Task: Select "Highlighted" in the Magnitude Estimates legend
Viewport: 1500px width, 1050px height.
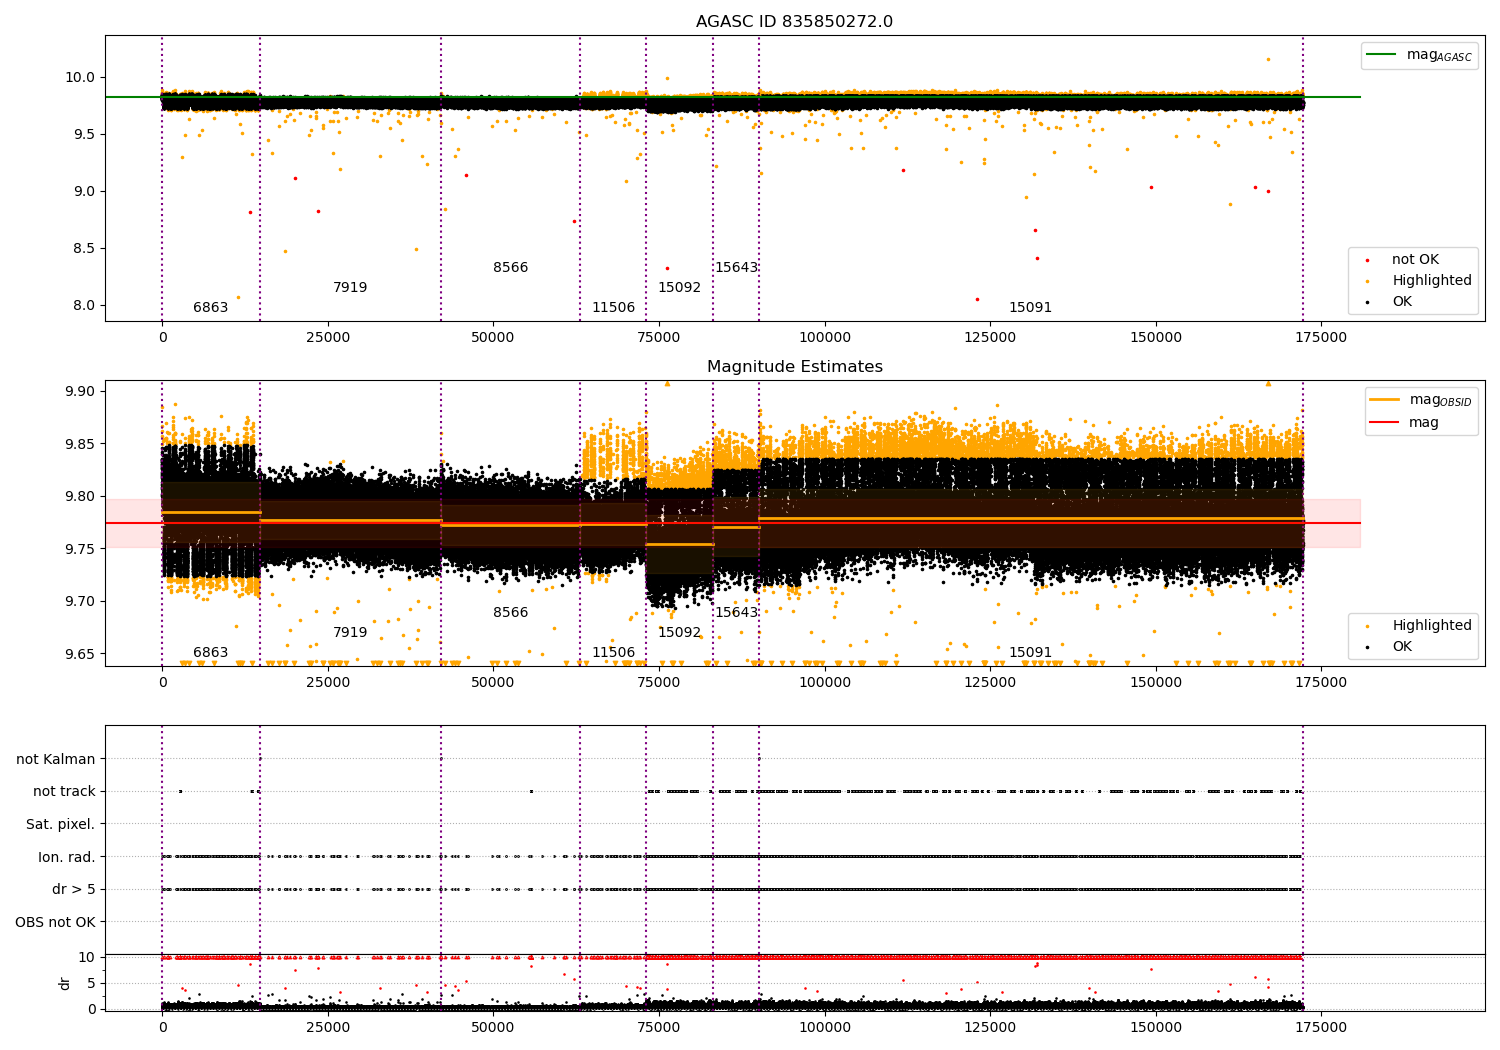Action: (x=1432, y=626)
